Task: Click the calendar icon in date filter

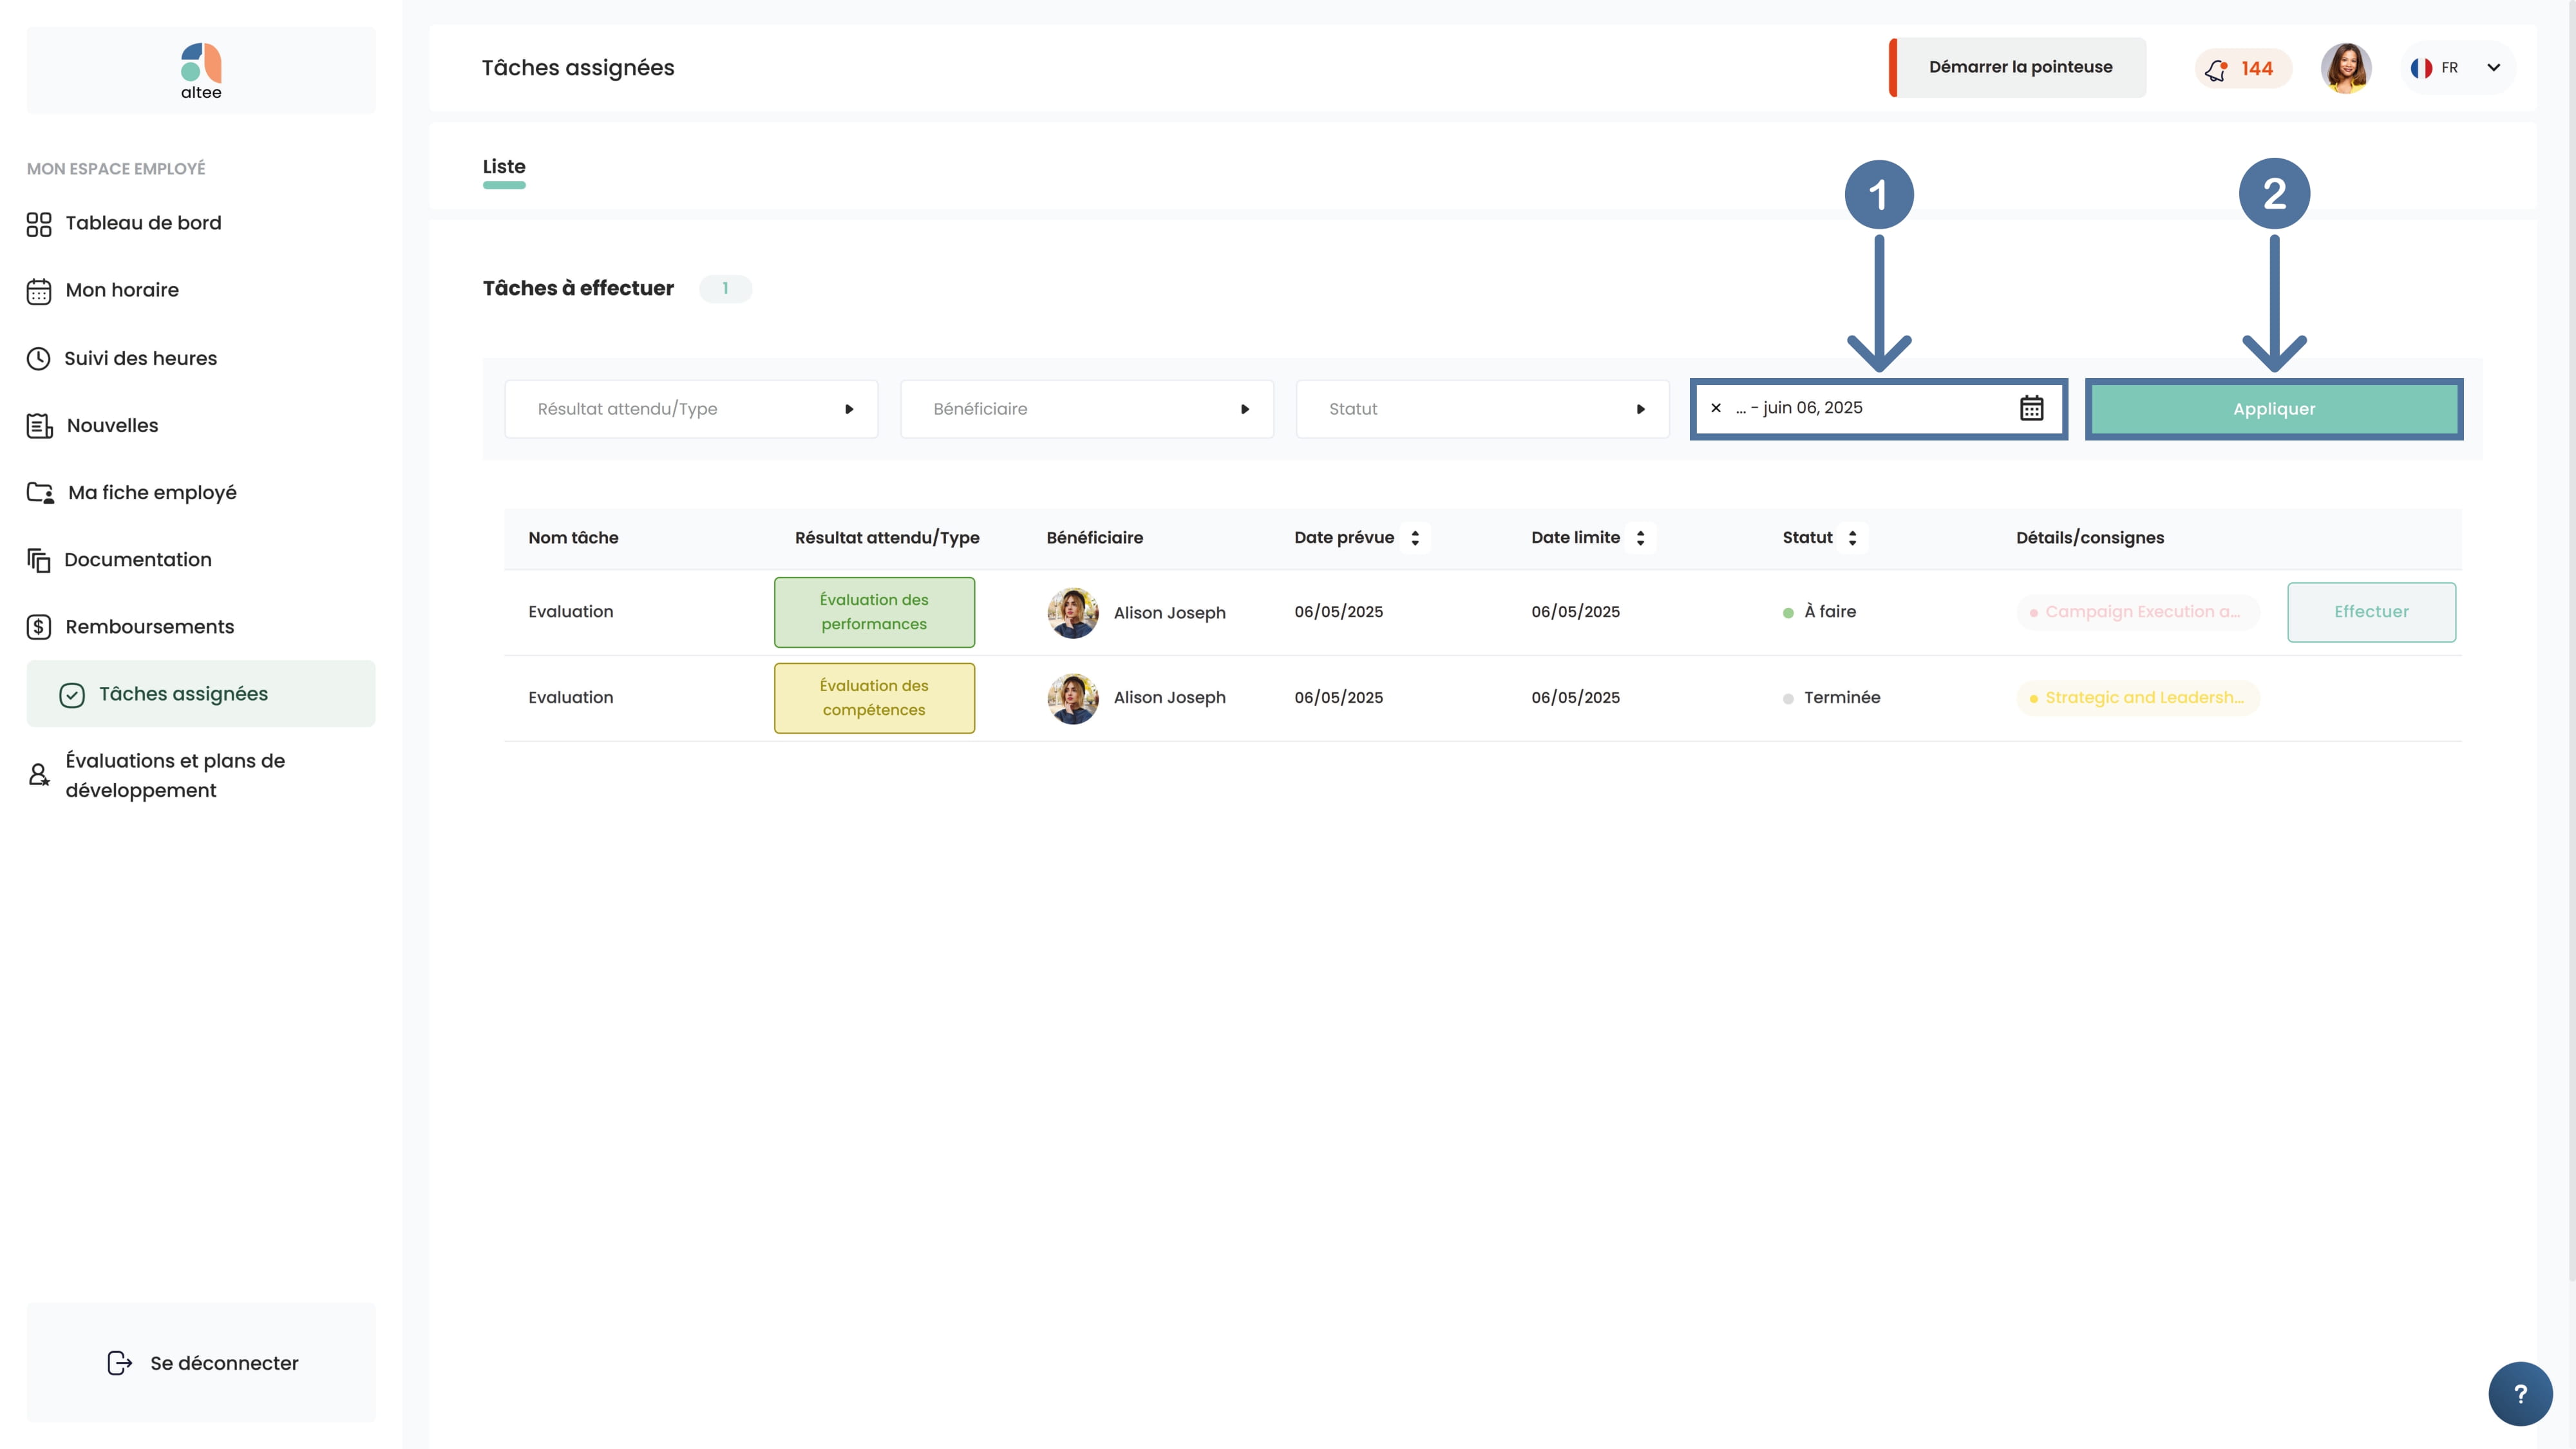Action: point(2031,408)
